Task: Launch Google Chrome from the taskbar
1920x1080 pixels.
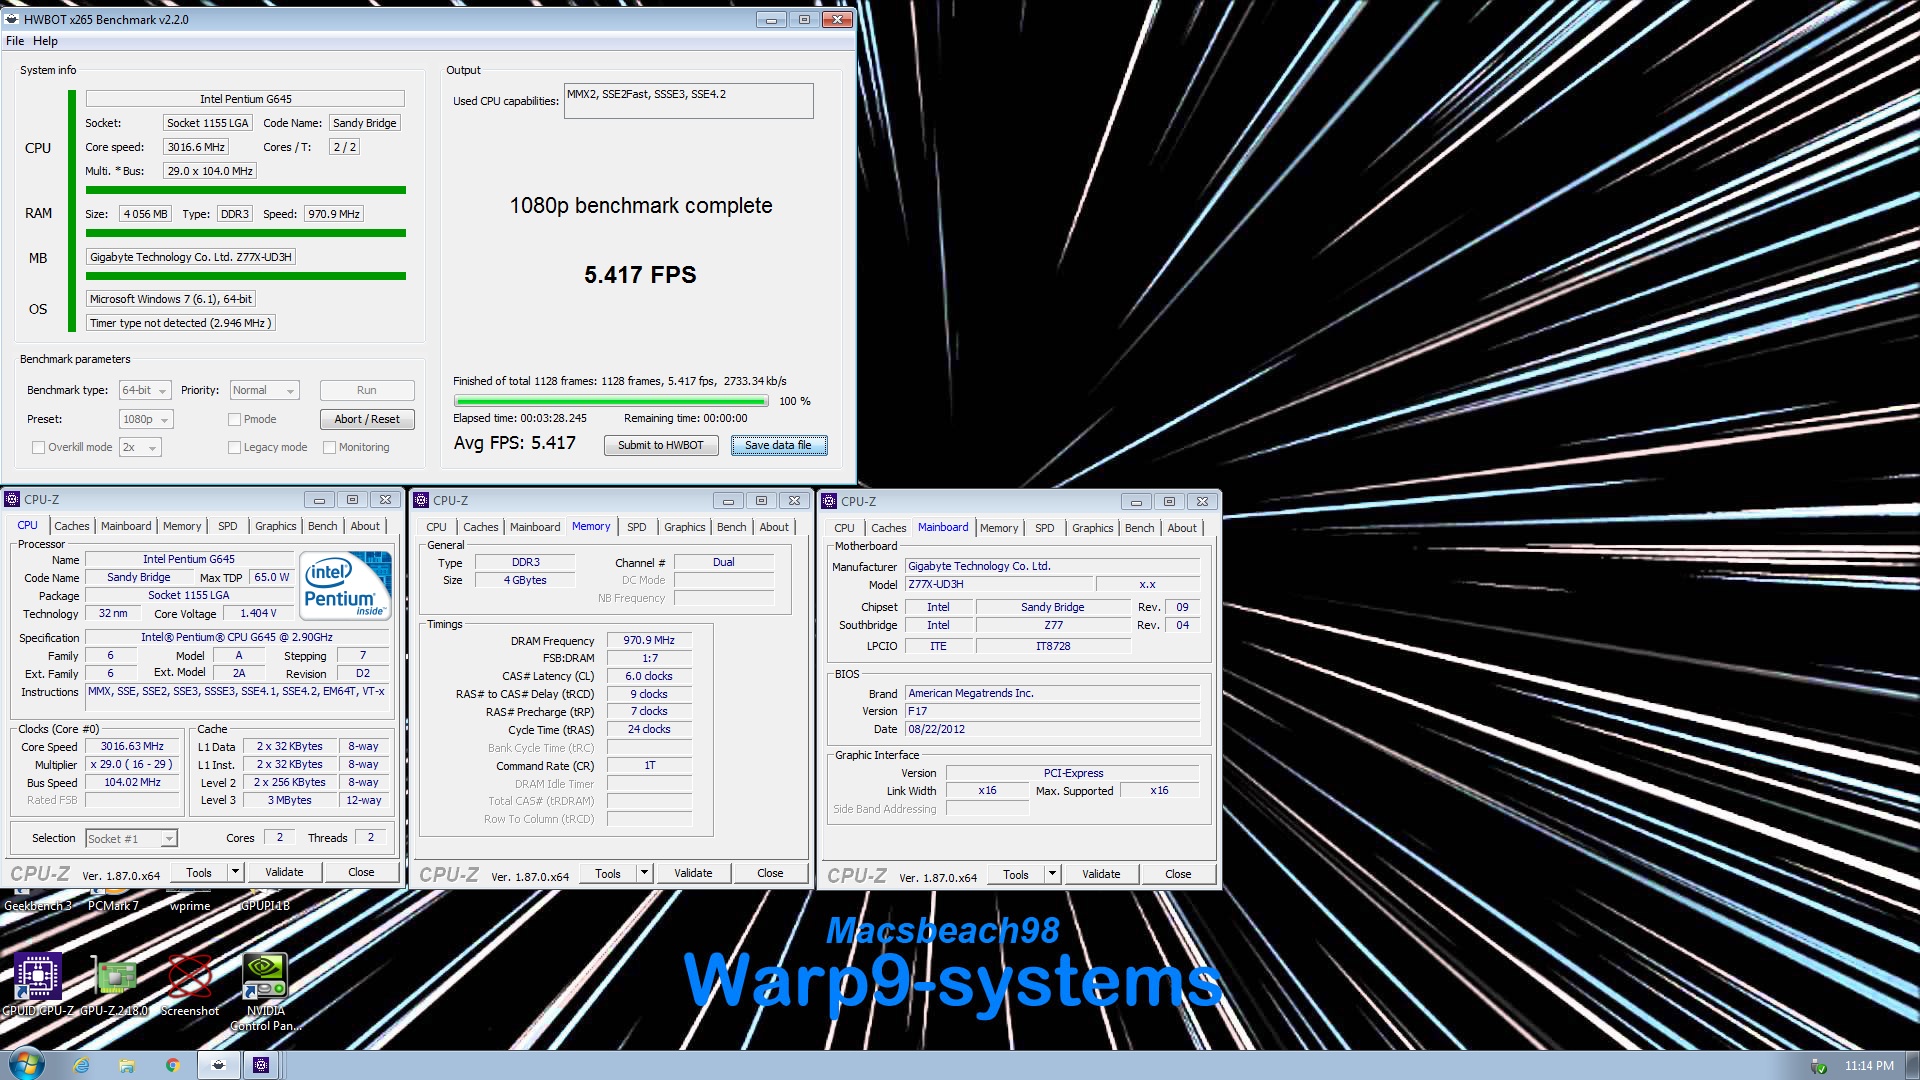Action: click(172, 1065)
